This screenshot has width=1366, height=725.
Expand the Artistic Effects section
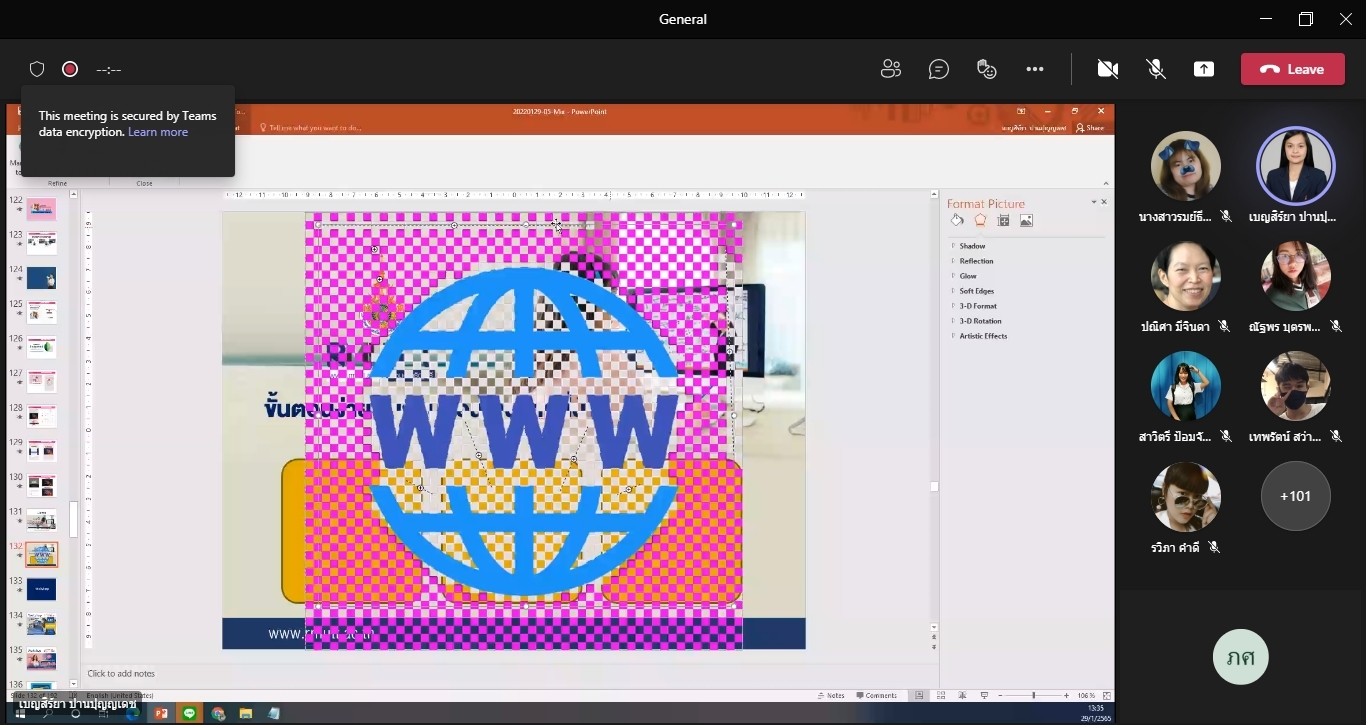click(978, 336)
